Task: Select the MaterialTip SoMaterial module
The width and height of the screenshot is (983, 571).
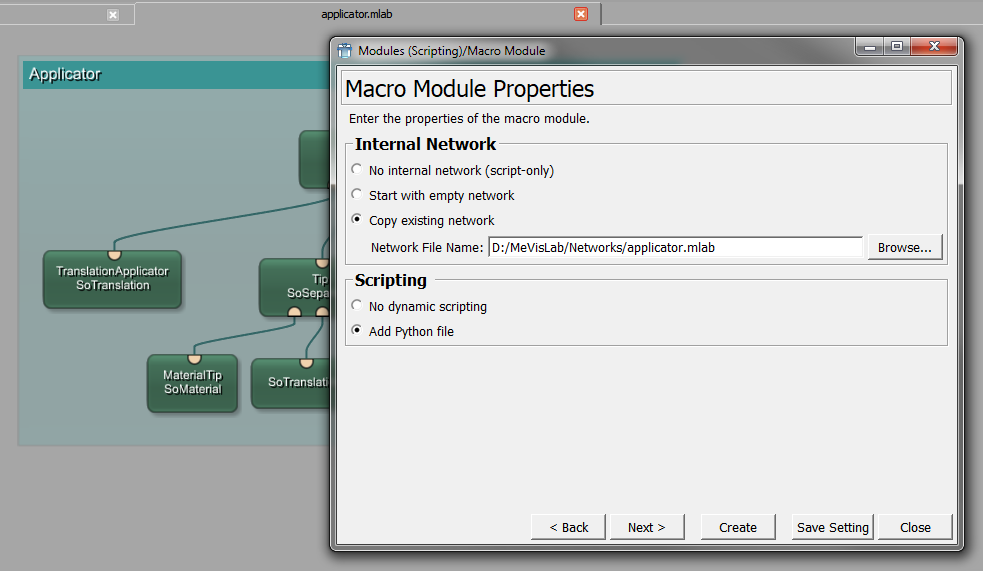Action: click(192, 382)
